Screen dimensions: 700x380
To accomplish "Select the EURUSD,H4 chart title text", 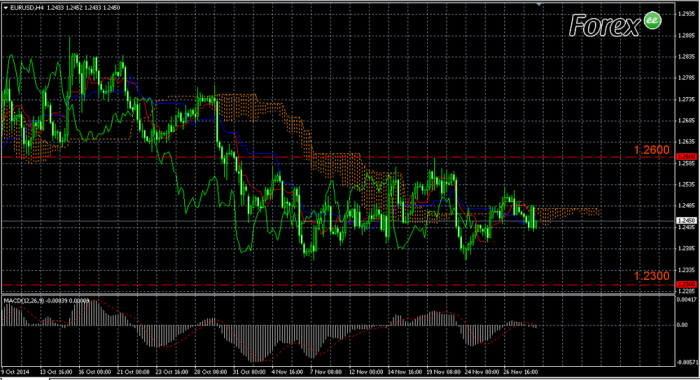I will point(27,8).
